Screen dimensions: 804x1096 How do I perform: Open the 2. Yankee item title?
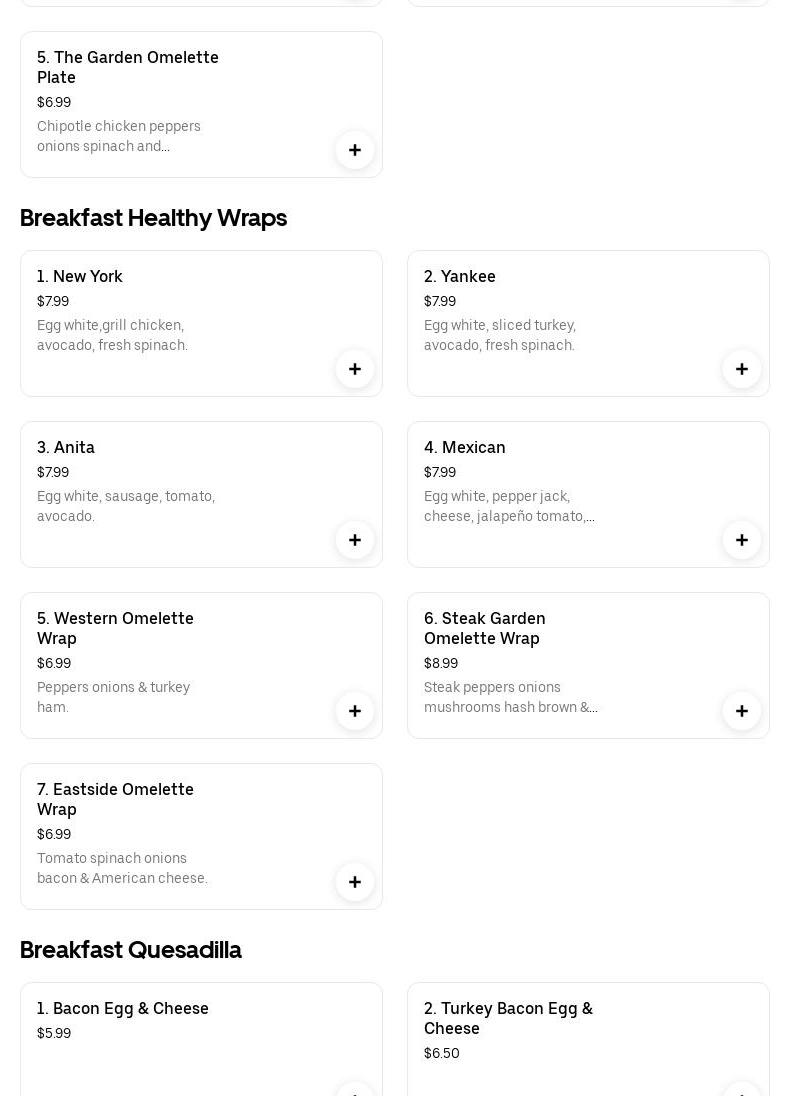click(x=460, y=277)
